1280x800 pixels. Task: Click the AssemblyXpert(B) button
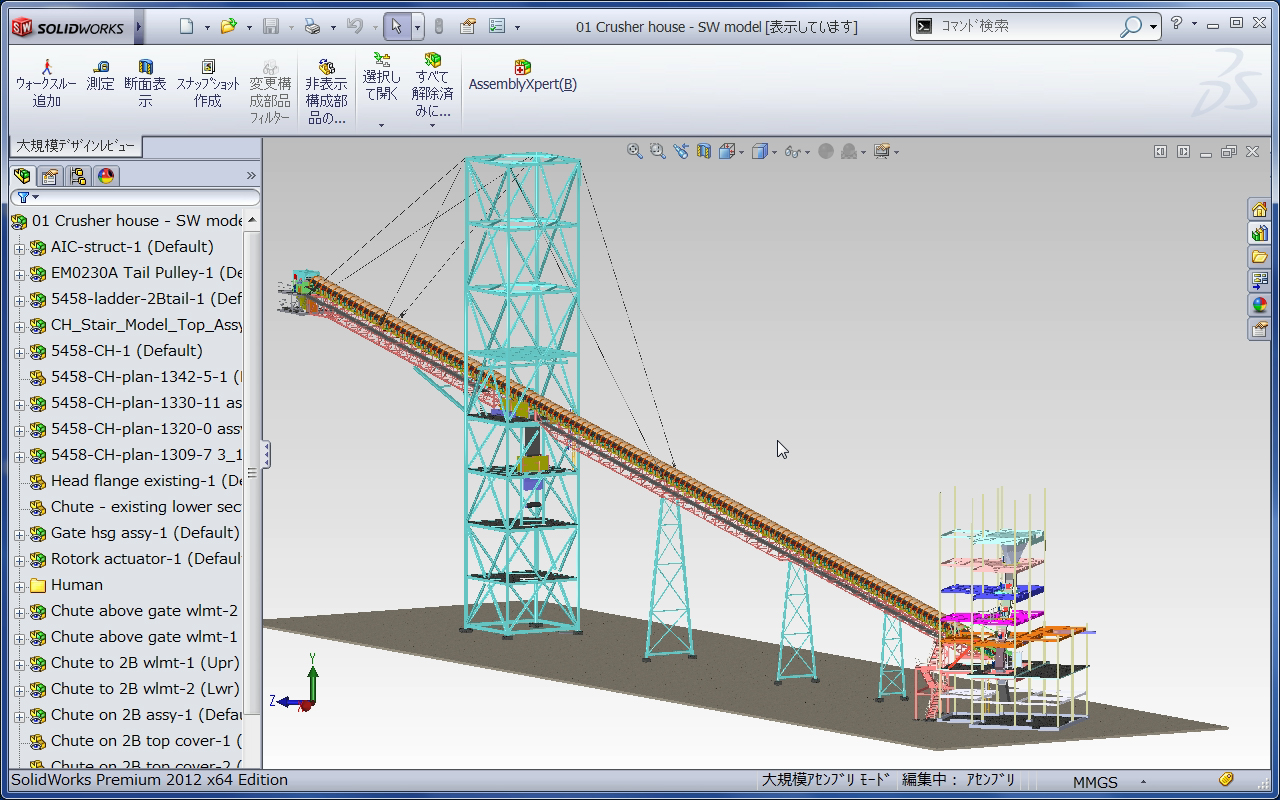(x=522, y=76)
